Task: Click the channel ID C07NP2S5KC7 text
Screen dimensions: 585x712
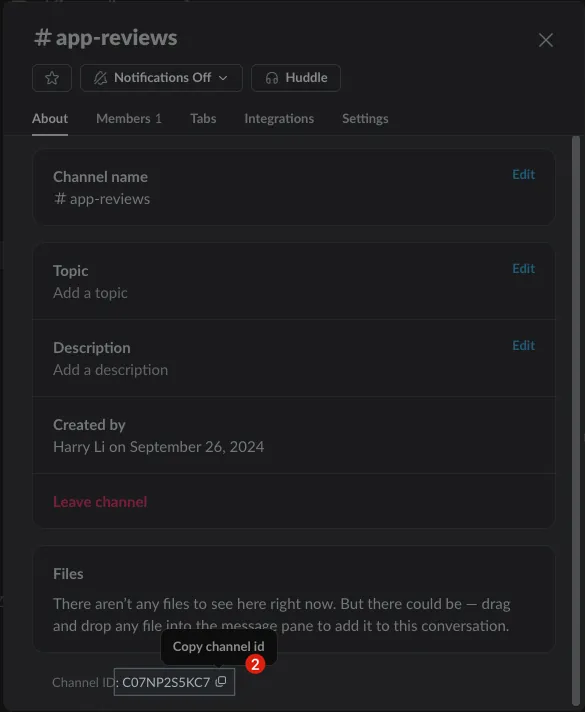Action: [x=166, y=682]
